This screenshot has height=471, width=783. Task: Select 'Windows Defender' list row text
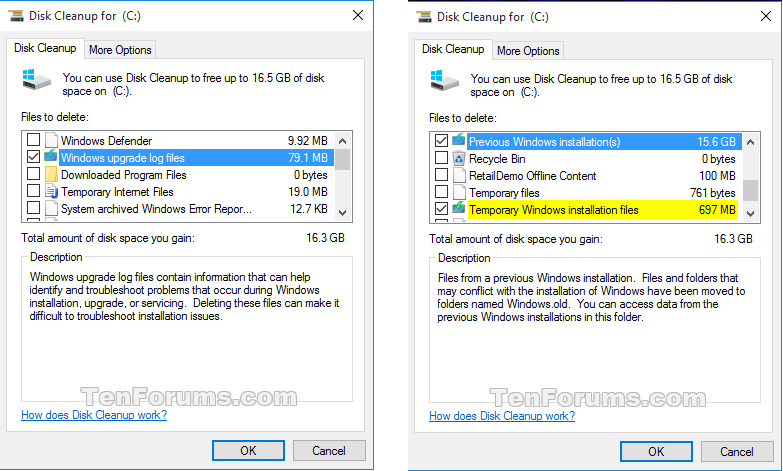(106, 140)
